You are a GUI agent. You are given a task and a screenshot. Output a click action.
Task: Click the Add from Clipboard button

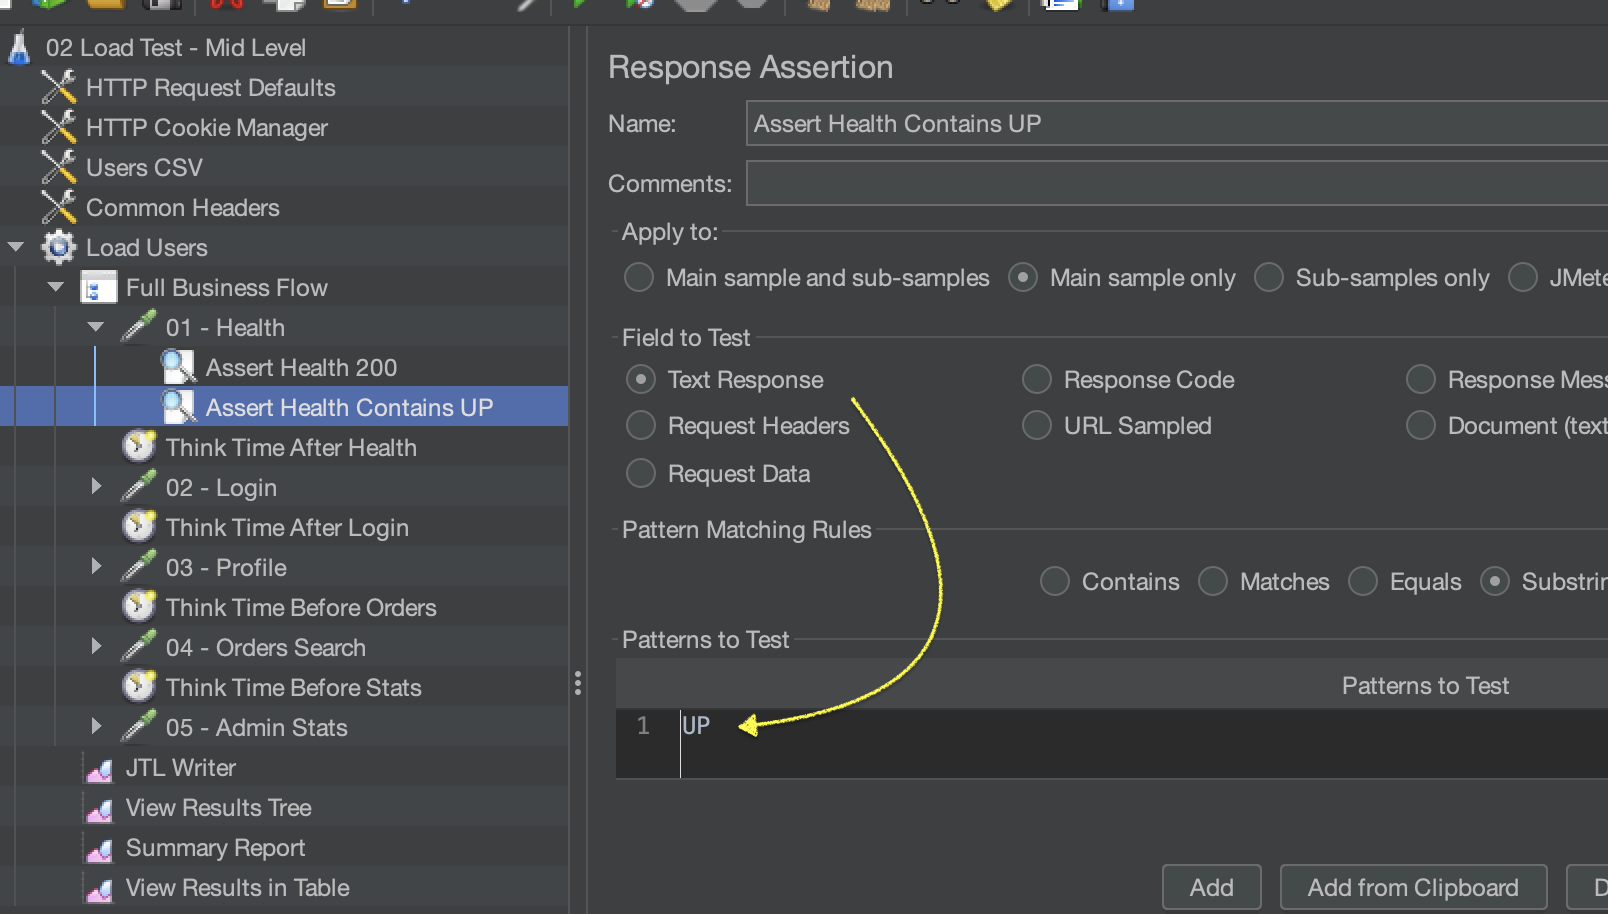(x=1412, y=887)
